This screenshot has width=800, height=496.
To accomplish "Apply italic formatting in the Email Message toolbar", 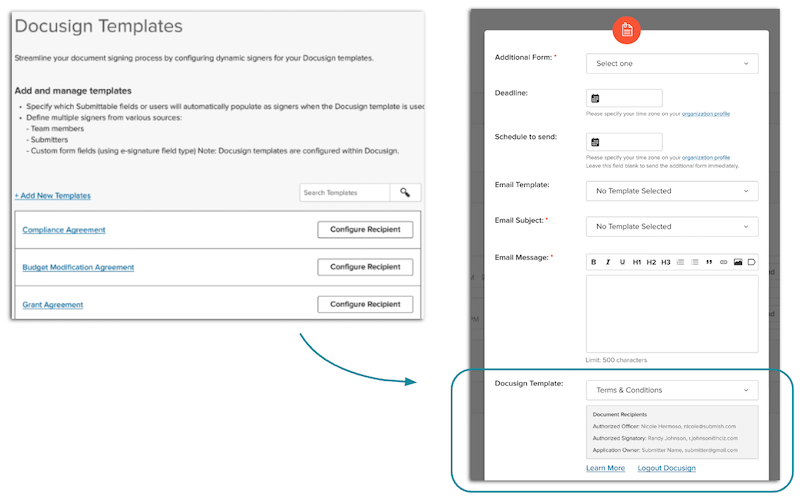I will pos(608,262).
